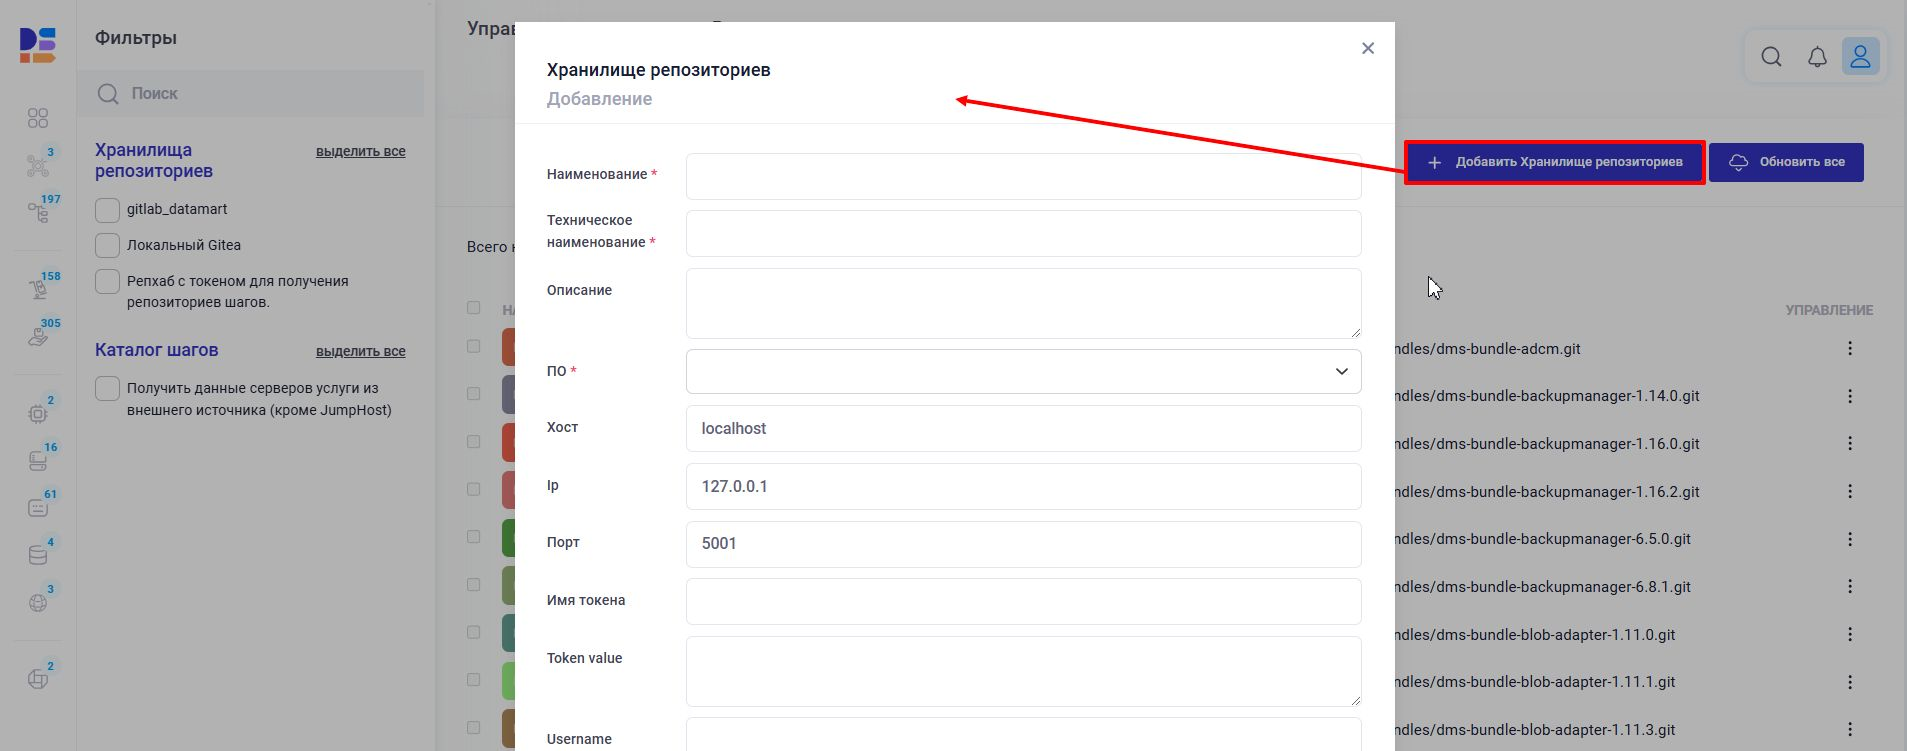Image resolution: width=1907 pixels, height=751 pixels.
Task: Click выделить все next to Хранилища репозиториев
Action: click(x=360, y=152)
